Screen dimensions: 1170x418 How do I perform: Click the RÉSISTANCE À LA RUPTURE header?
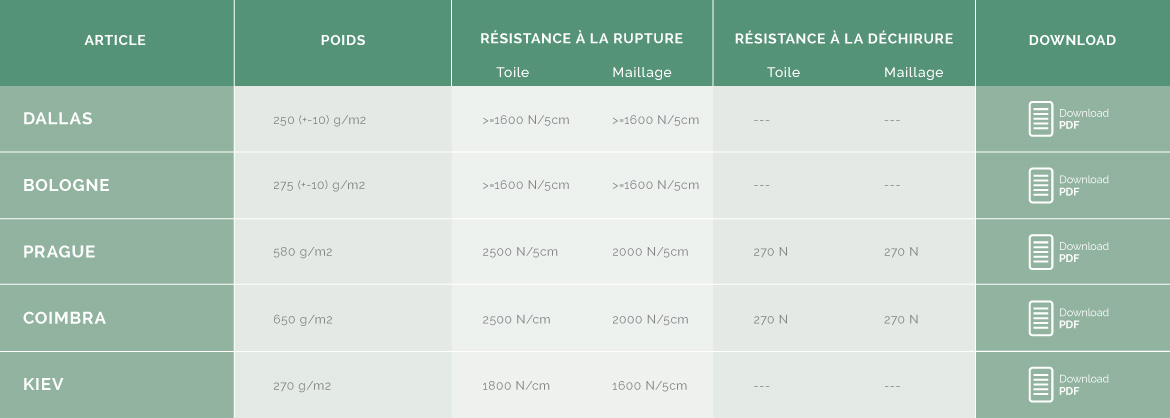(582, 38)
